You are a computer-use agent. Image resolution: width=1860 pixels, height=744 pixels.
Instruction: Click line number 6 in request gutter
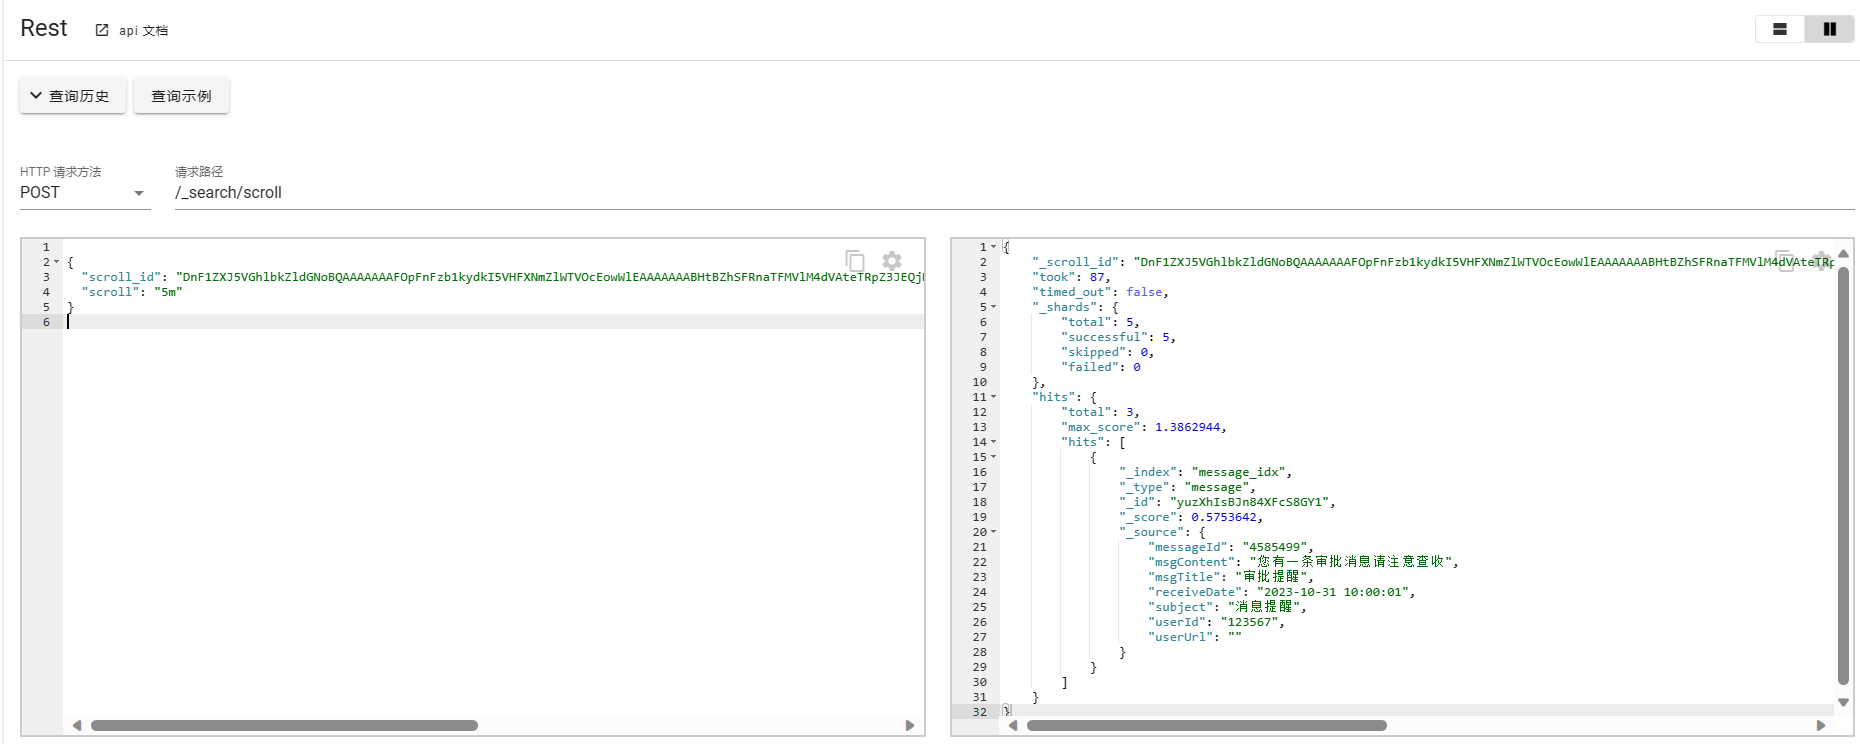click(46, 322)
